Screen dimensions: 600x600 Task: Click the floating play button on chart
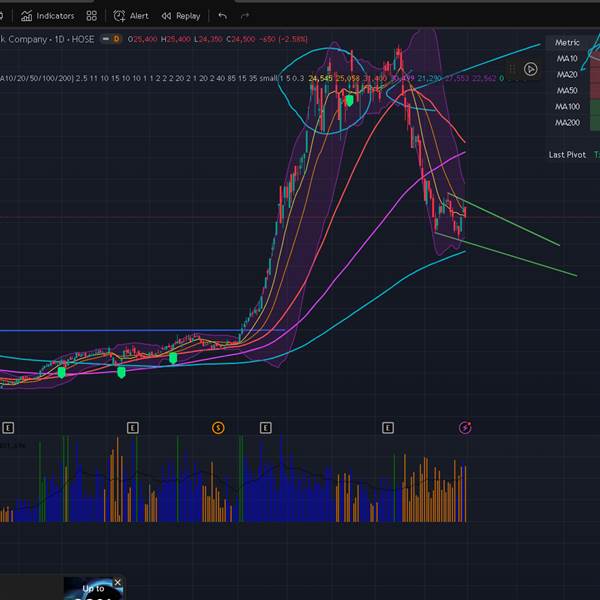tap(530, 69)
